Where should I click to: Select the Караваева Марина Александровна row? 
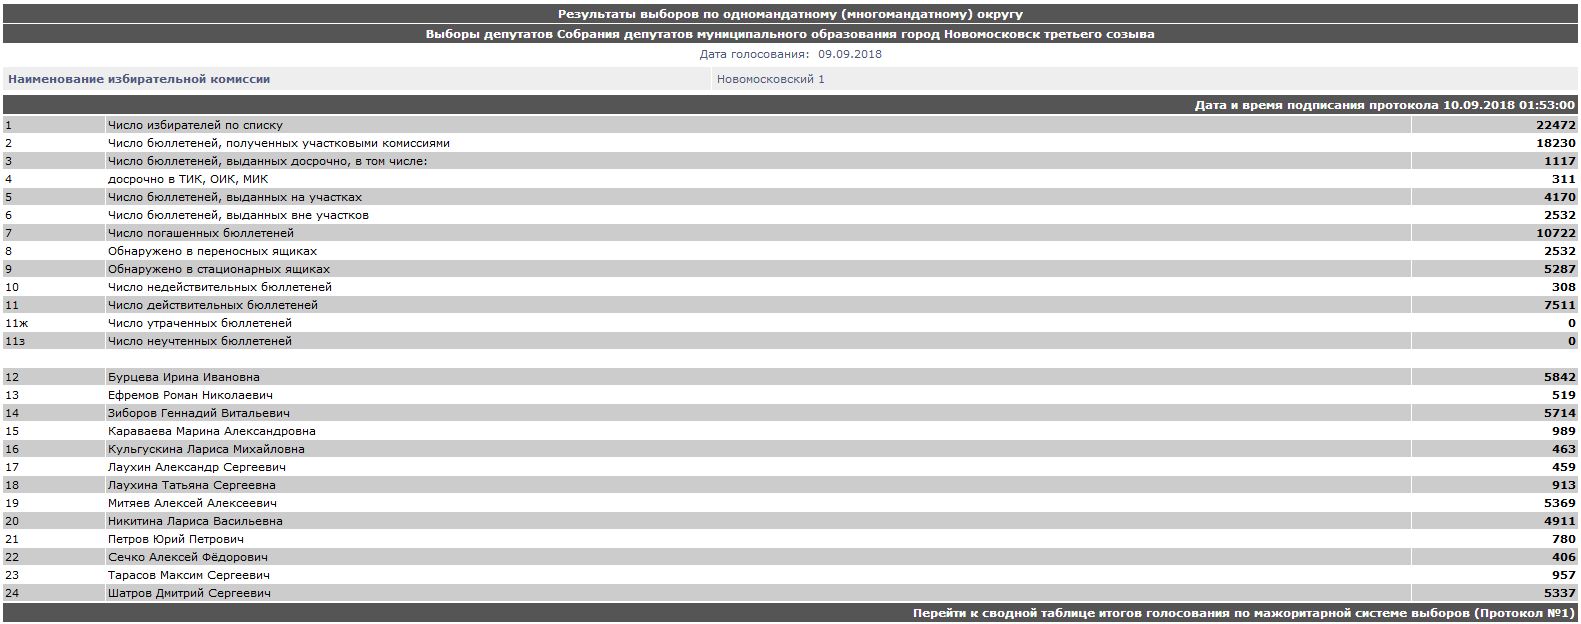pos(211,431)
